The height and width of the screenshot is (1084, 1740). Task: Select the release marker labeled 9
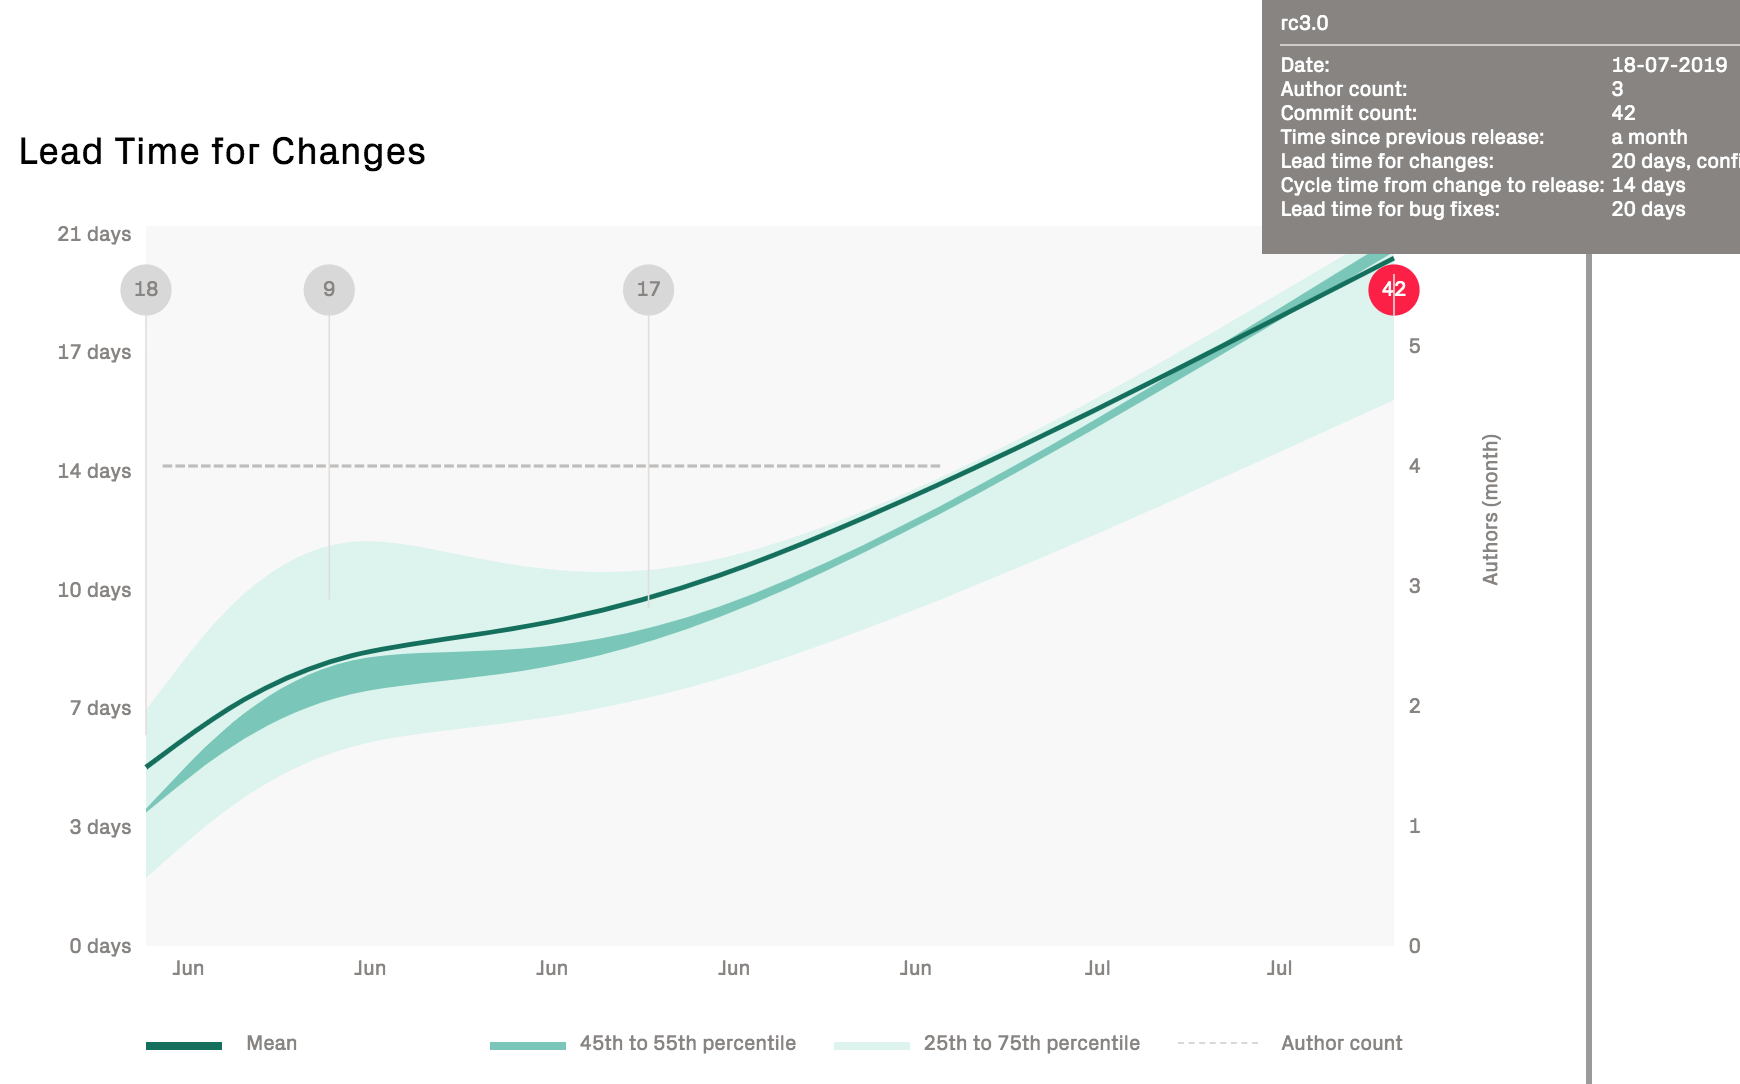(329, 289)
